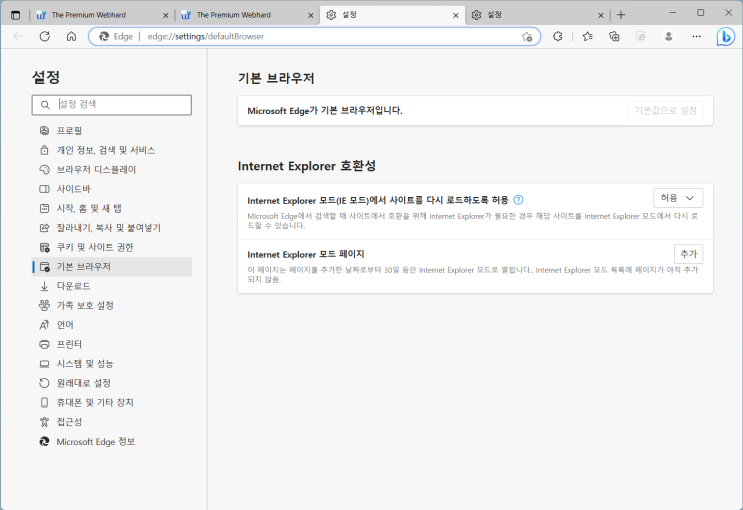743x510 pixels.
Task: Click the 원래대로 설정 reset icon
Action: (x=45, y=383)
